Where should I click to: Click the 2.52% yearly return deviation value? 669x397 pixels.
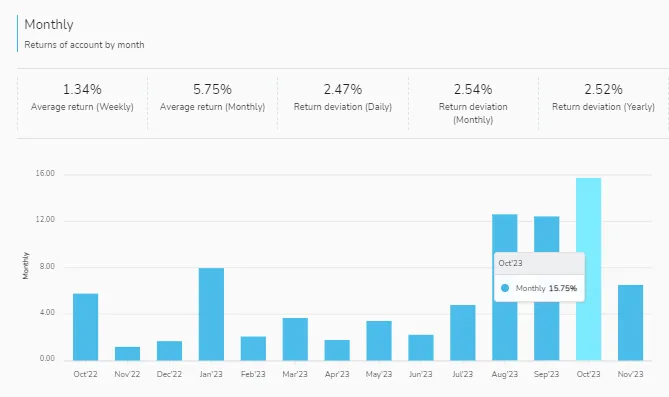(603, 89)
